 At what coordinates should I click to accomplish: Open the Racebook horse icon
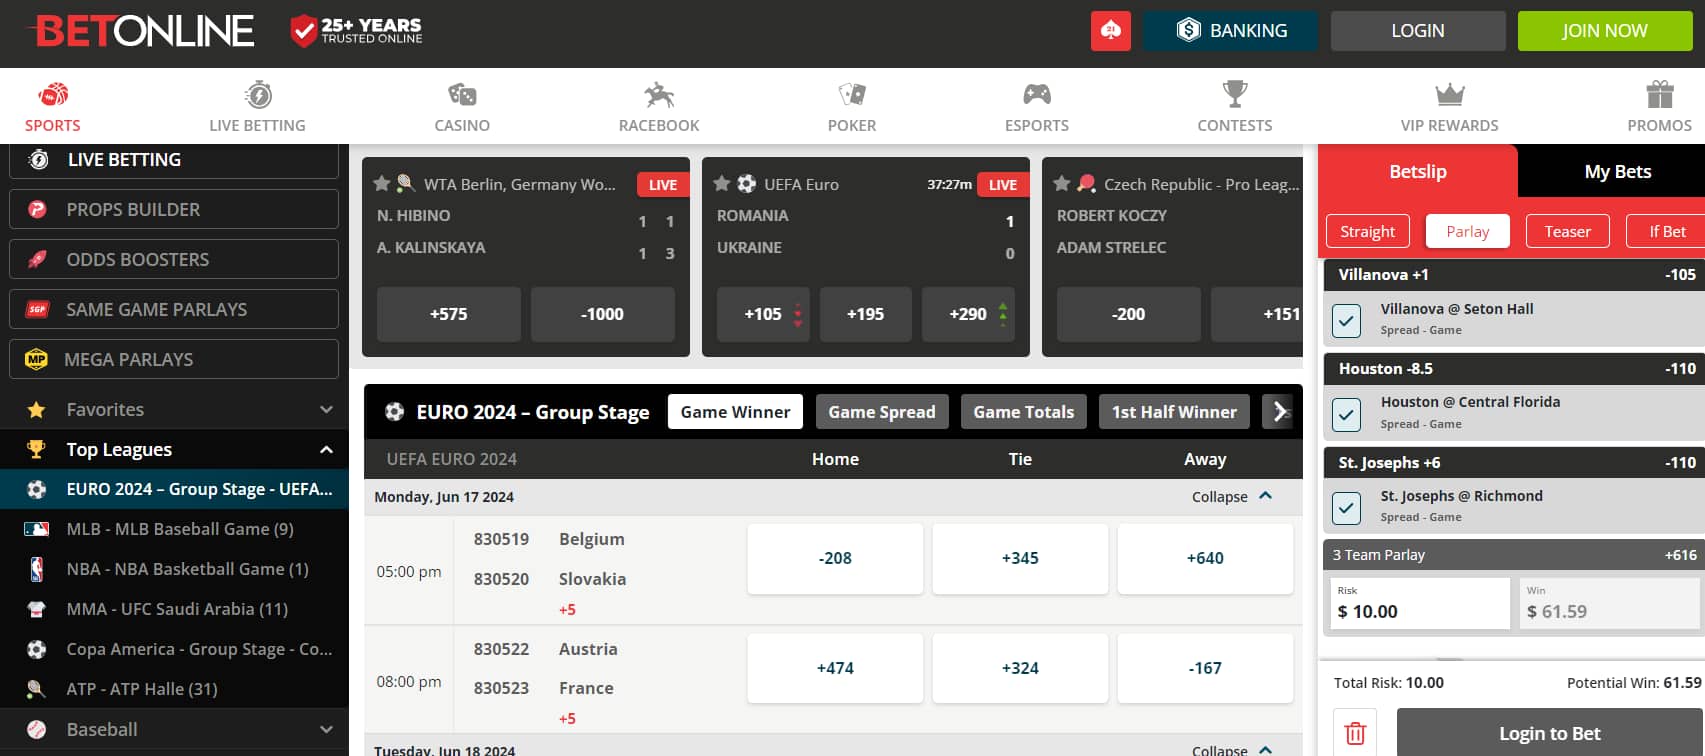(x=659, y=95)
